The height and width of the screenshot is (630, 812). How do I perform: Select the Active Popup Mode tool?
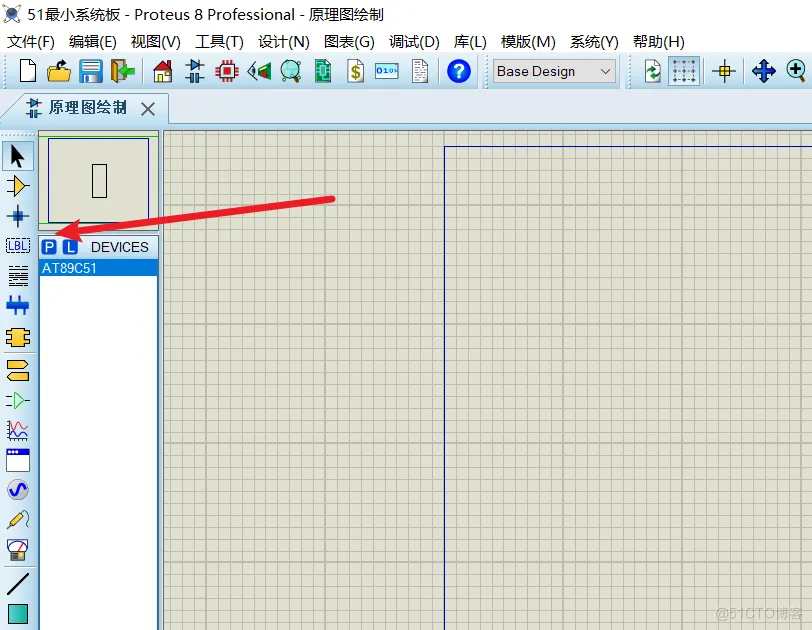pyautogui.click(x=18, y=460)
